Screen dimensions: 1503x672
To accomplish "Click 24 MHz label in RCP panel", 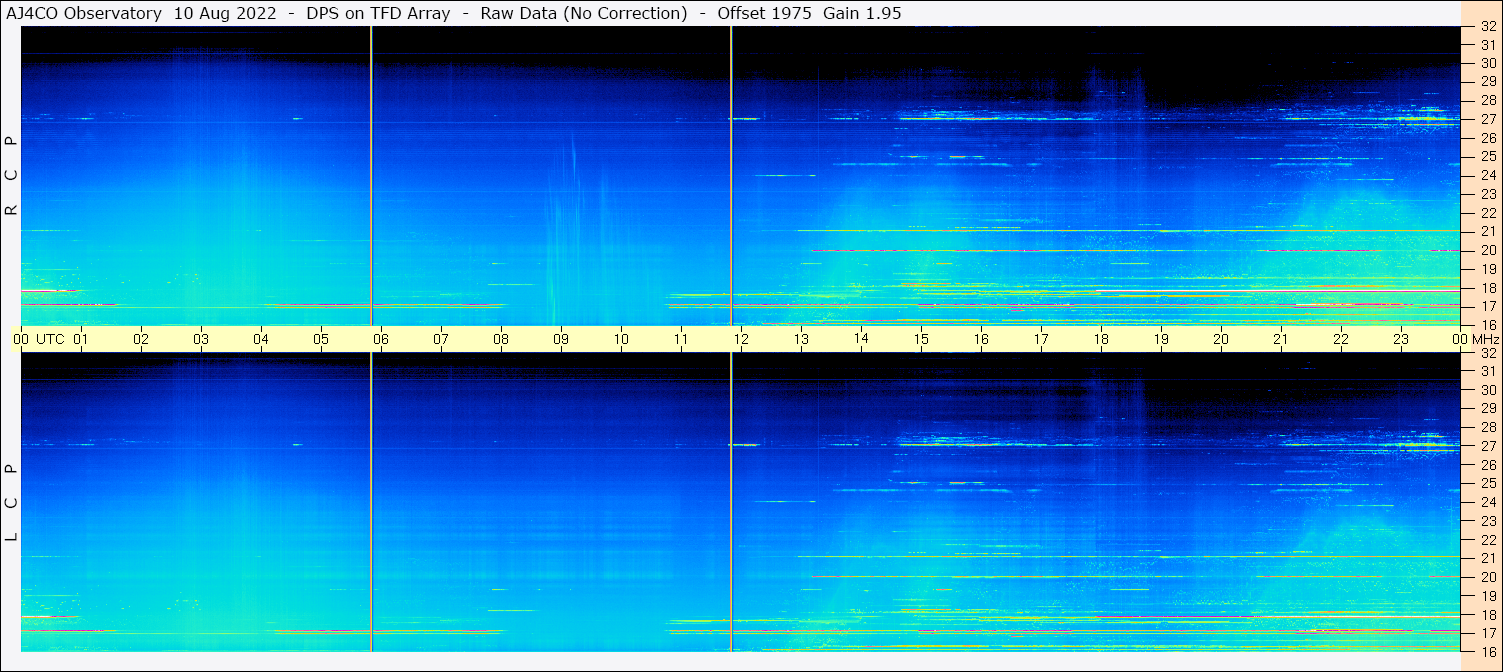I will click(1487, 175).
